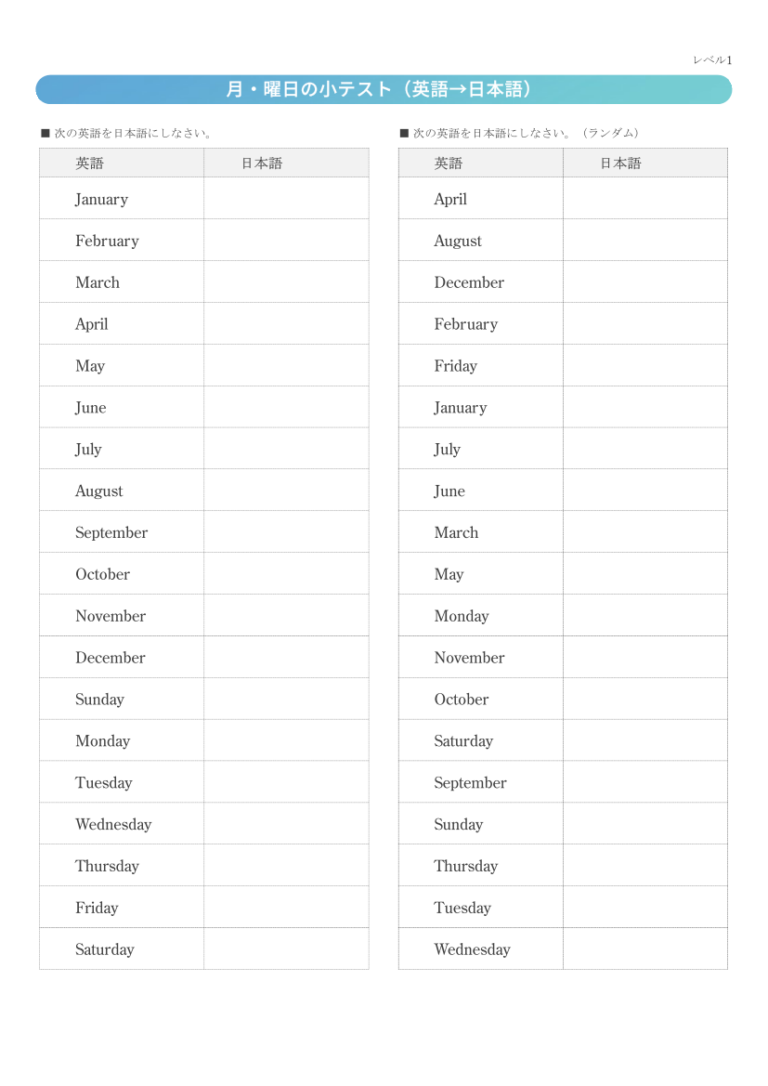Click the word Sunday in the ordered table

pos(100,700)
